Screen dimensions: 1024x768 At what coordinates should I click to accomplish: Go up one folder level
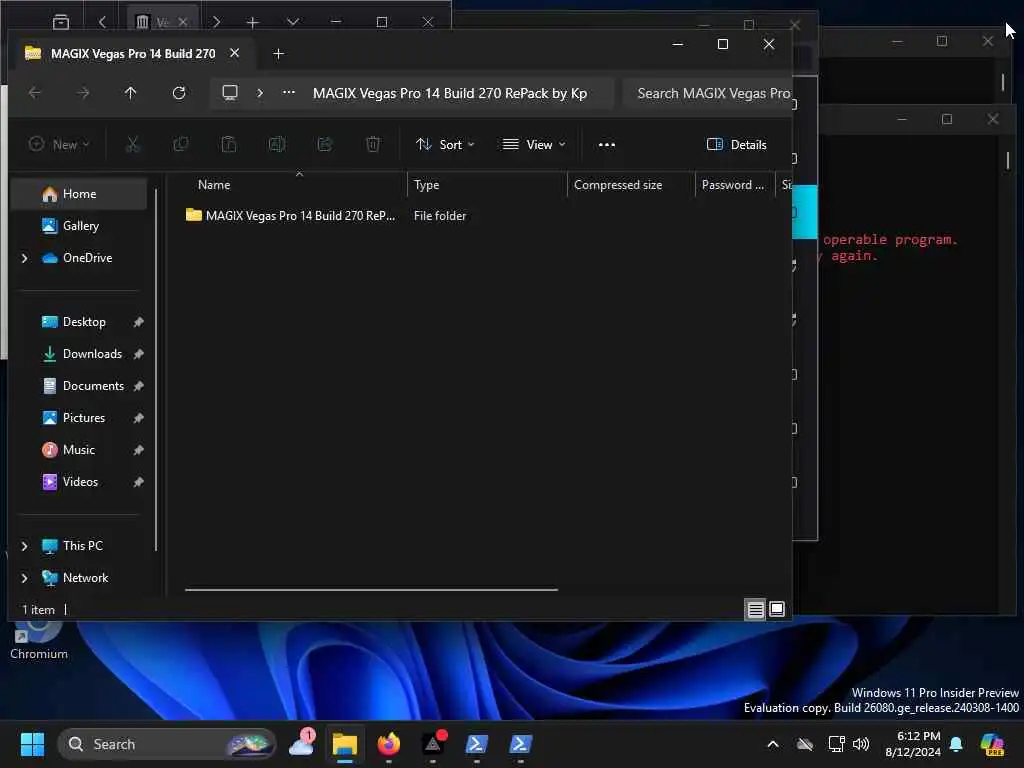[x=131, y=93]
